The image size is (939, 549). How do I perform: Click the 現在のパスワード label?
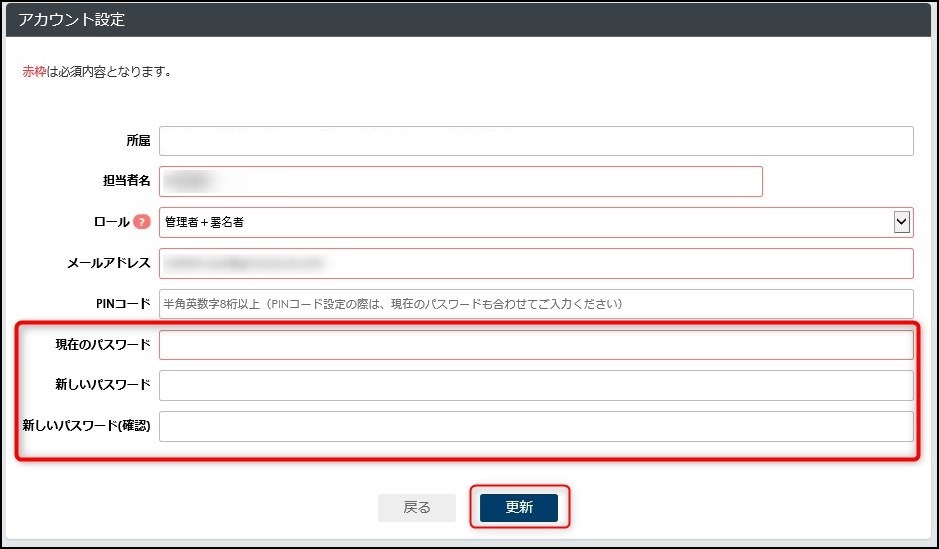[x=103, y=345]
